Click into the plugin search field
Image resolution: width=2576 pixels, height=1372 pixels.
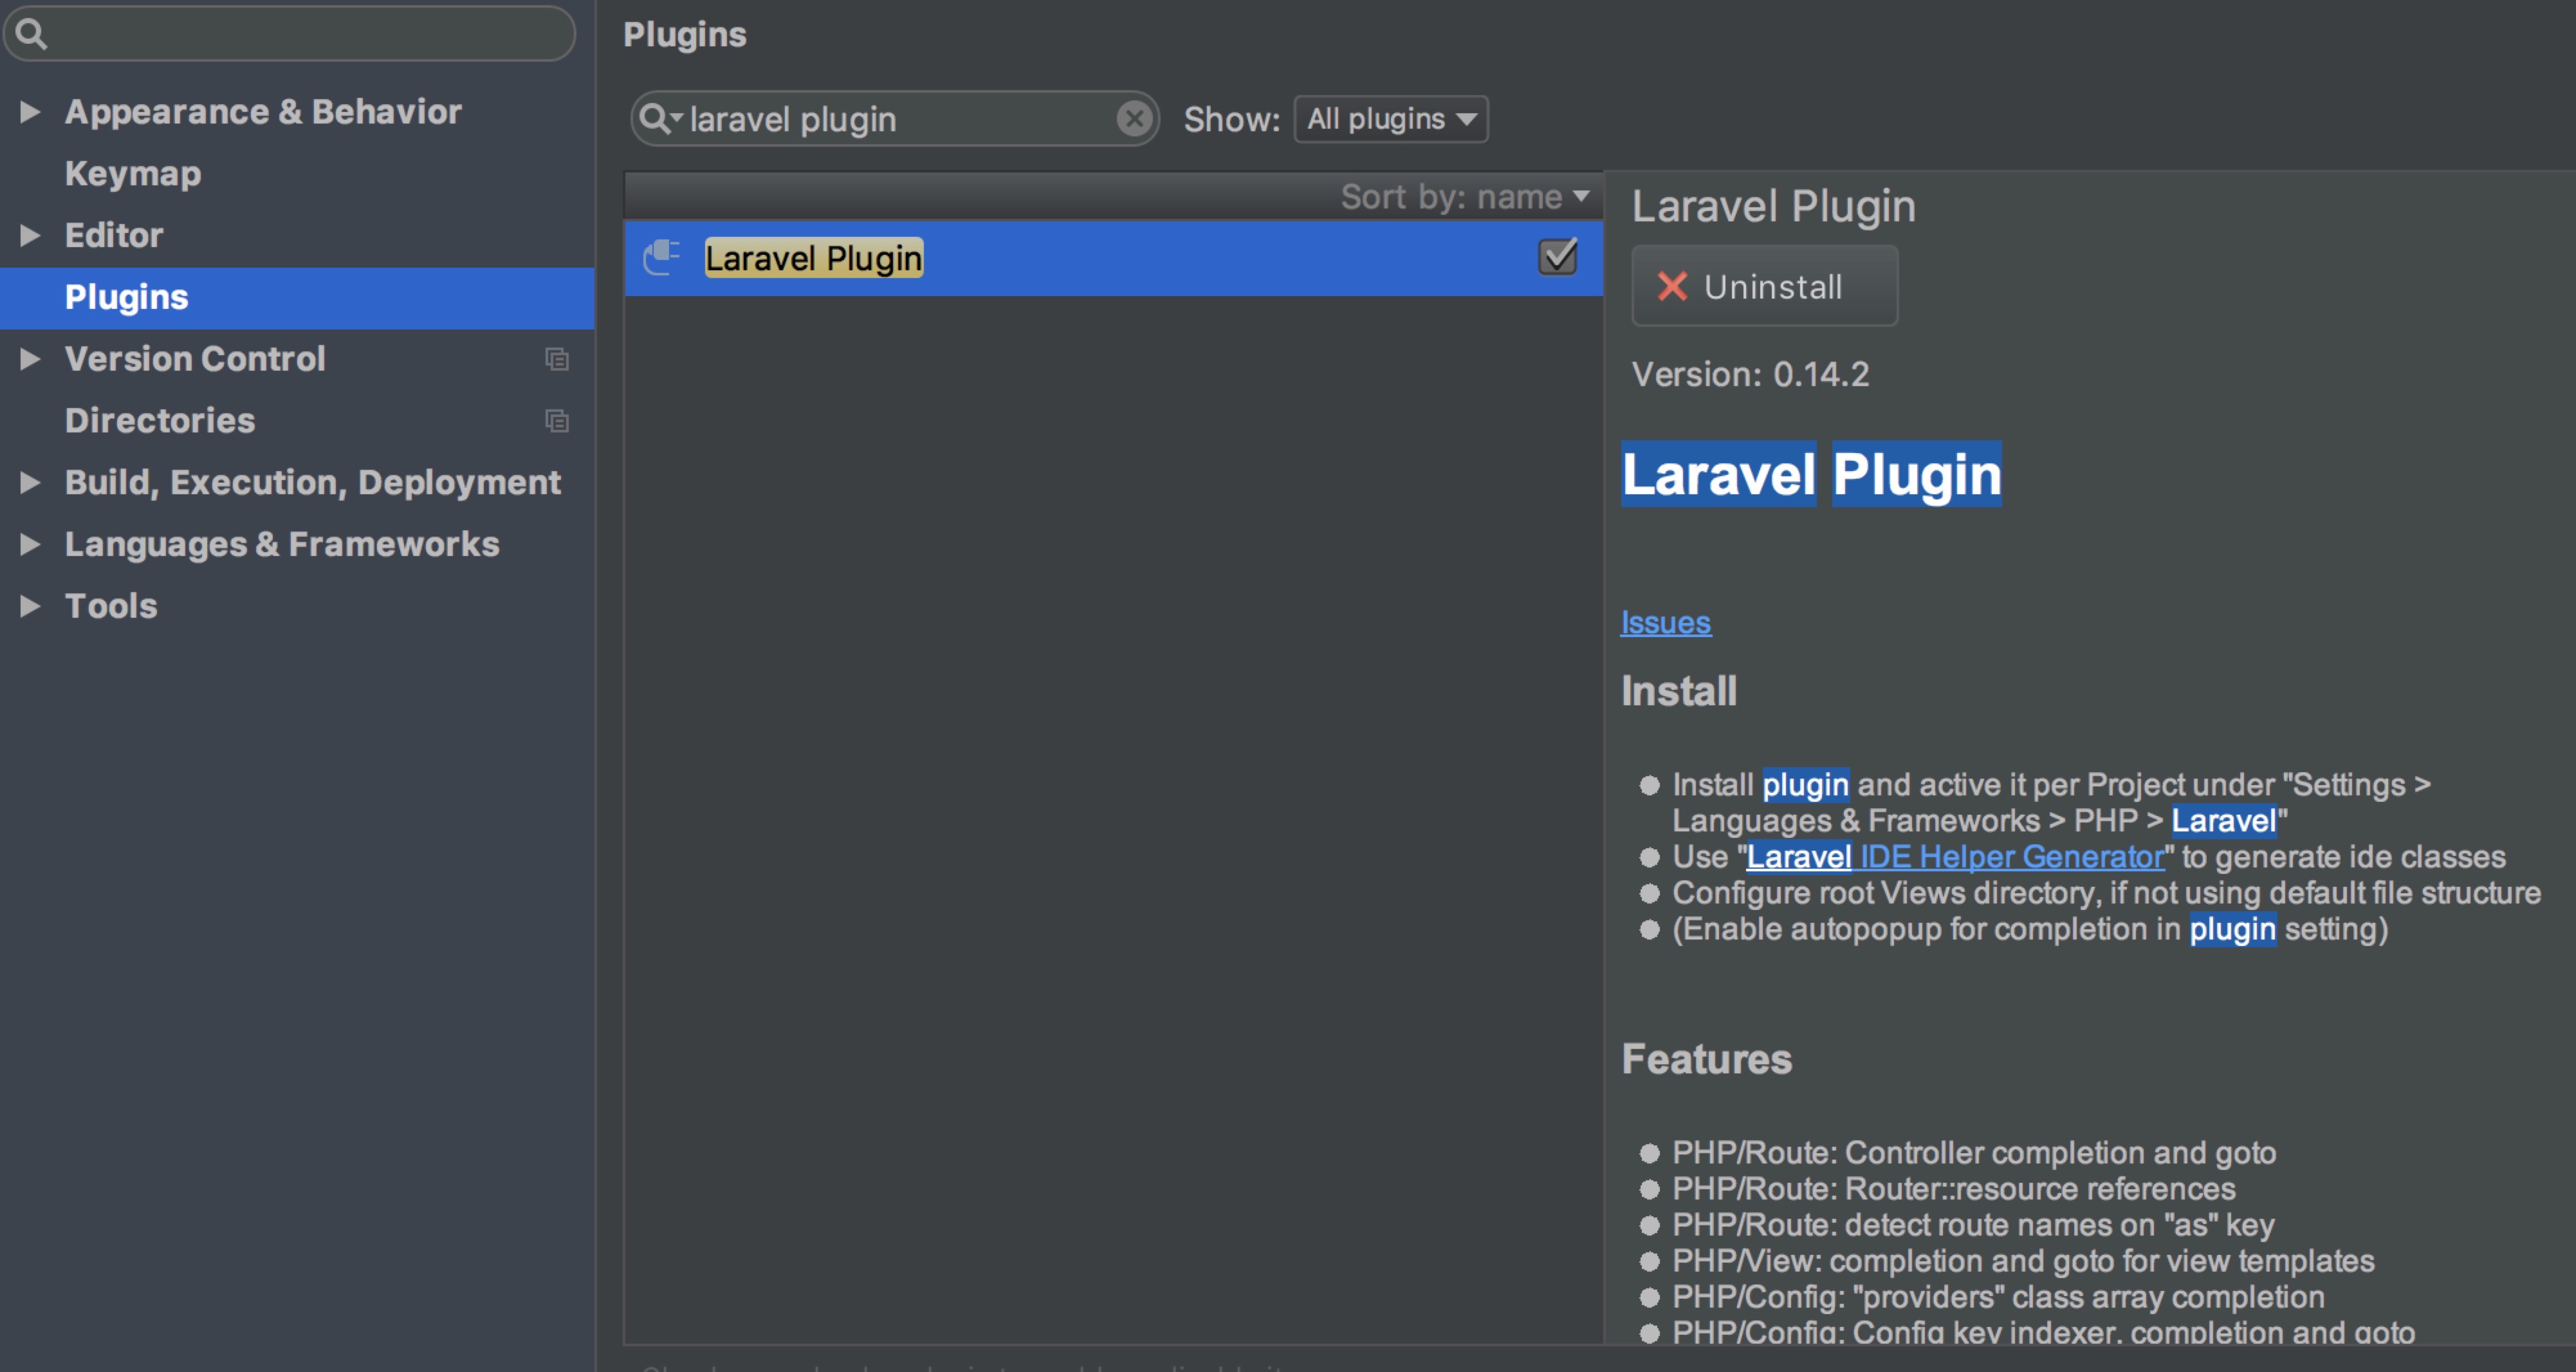(895, 119)
